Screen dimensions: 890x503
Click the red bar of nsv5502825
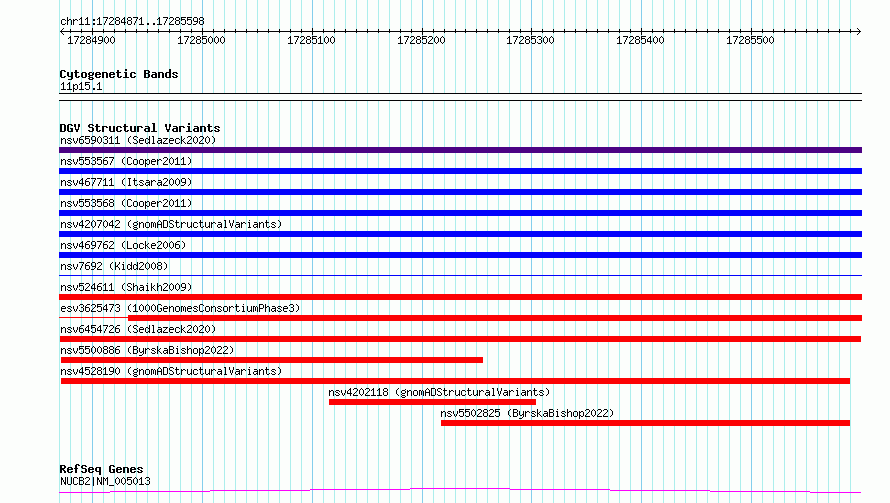pyautogui.click(x=645, y=423)
